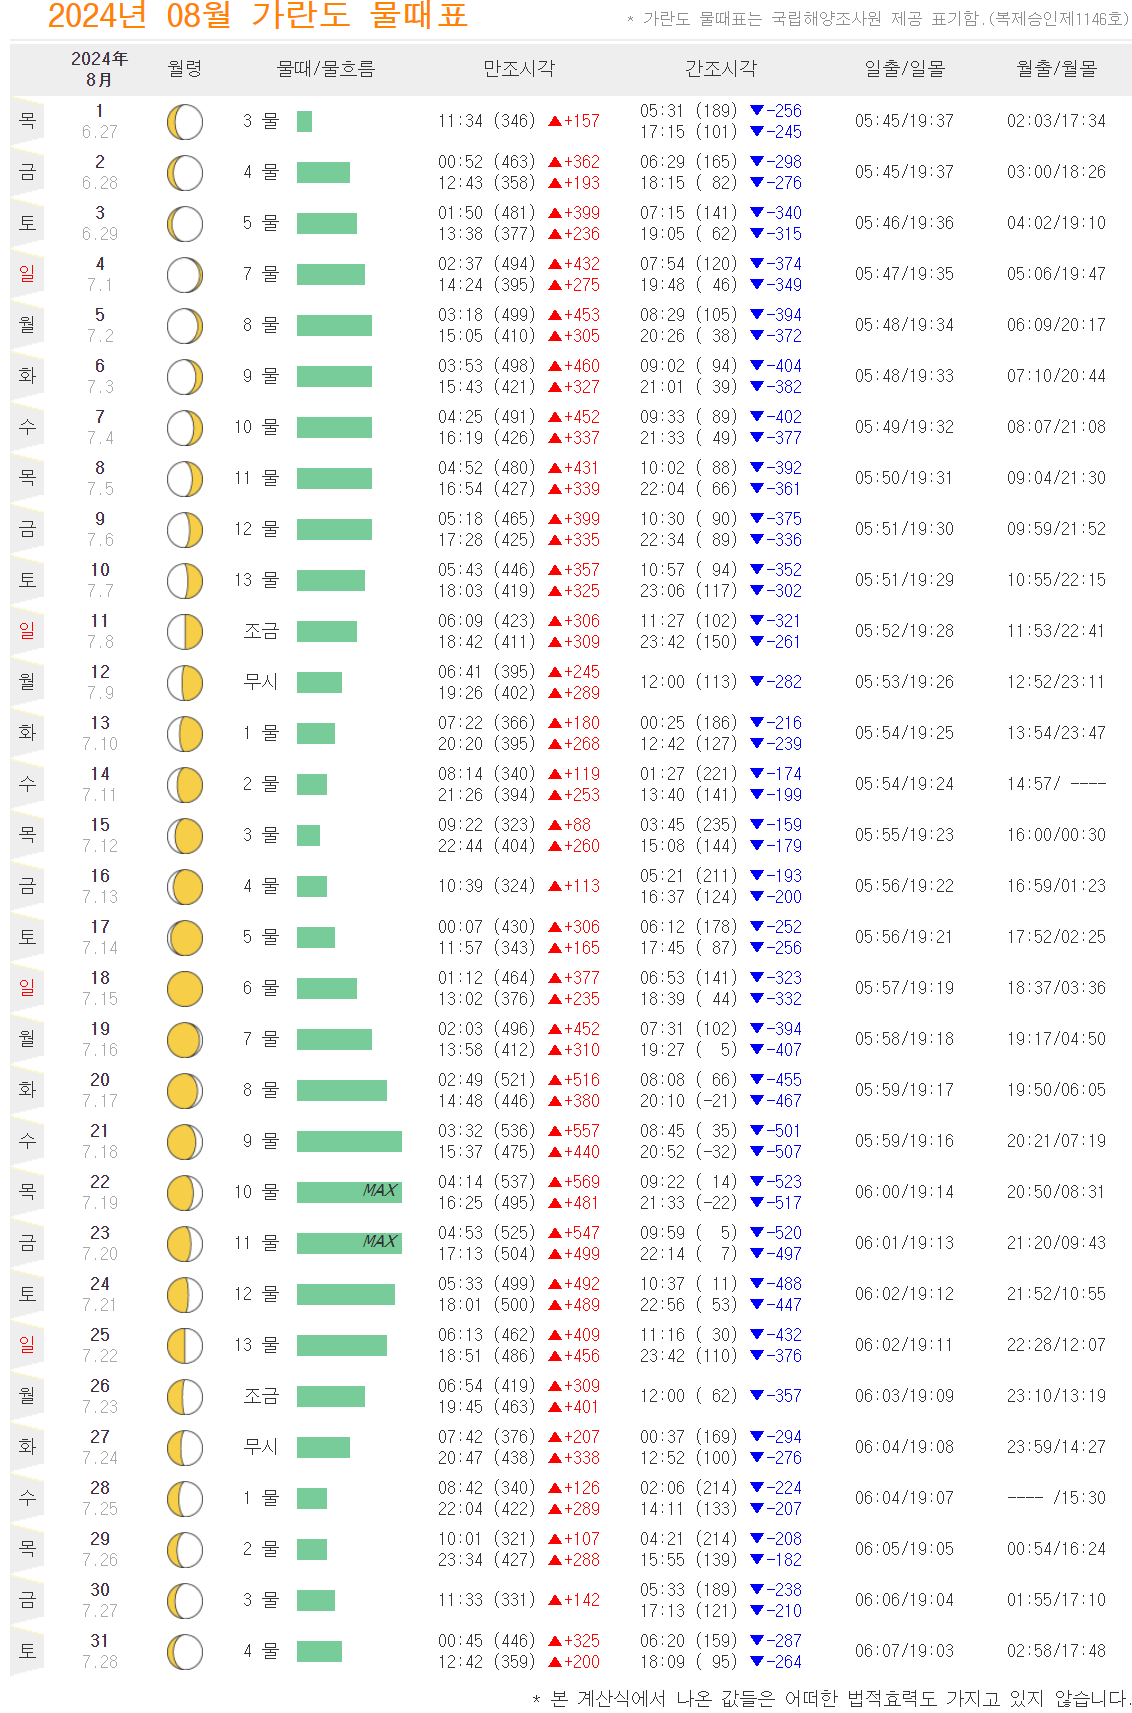Image resolution: width=1132 pixels, height=1713 pixels.
Task: Click the title '2024년 08월 가란도 물때표'
Action: click(x=258, y=16)
